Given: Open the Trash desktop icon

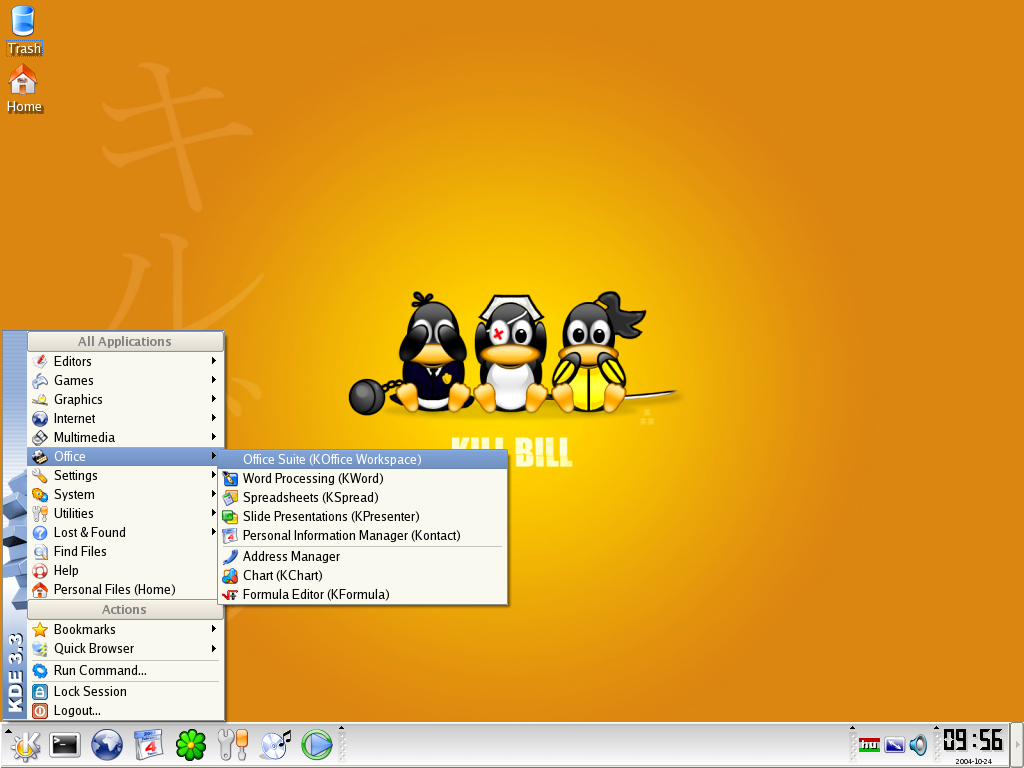Looking at the screenshot, I should pos(23,29).
